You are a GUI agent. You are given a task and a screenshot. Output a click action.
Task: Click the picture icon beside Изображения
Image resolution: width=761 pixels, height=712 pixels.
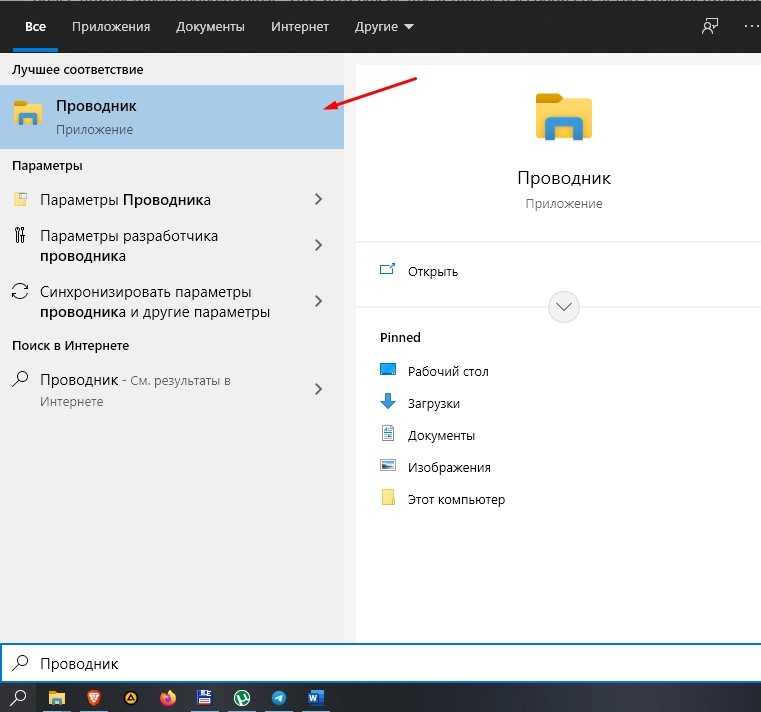click(388, 465)
